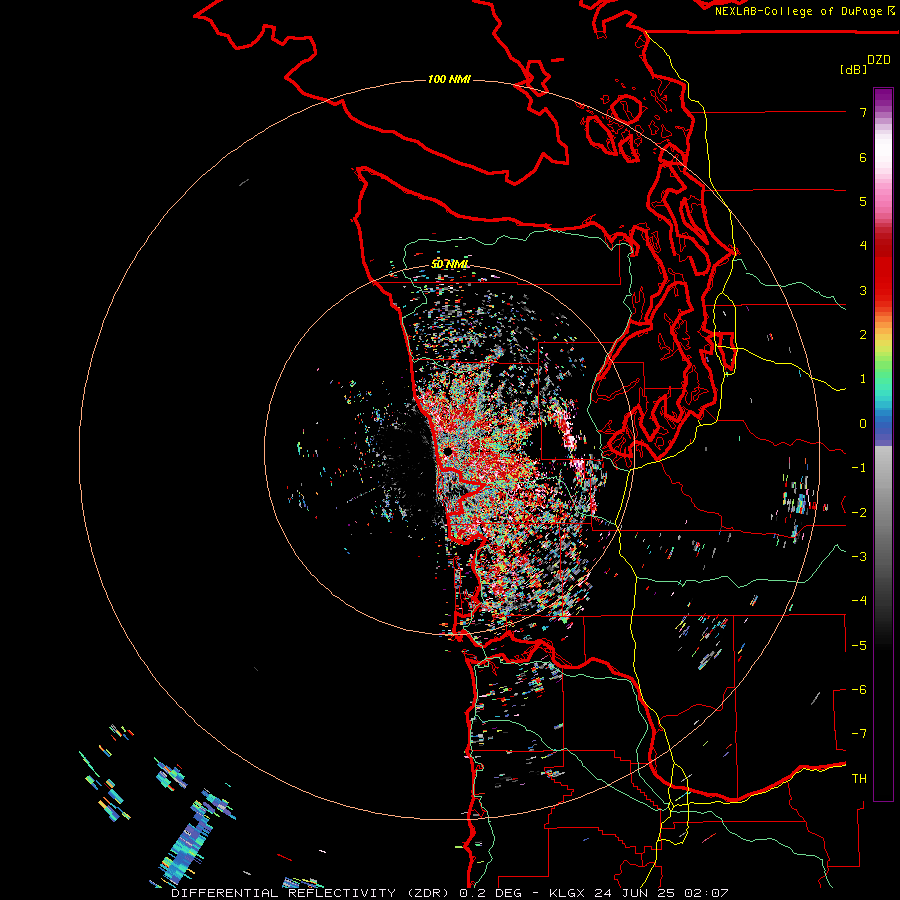
Task: Click the purple top of the color bar
Action: 883,98
